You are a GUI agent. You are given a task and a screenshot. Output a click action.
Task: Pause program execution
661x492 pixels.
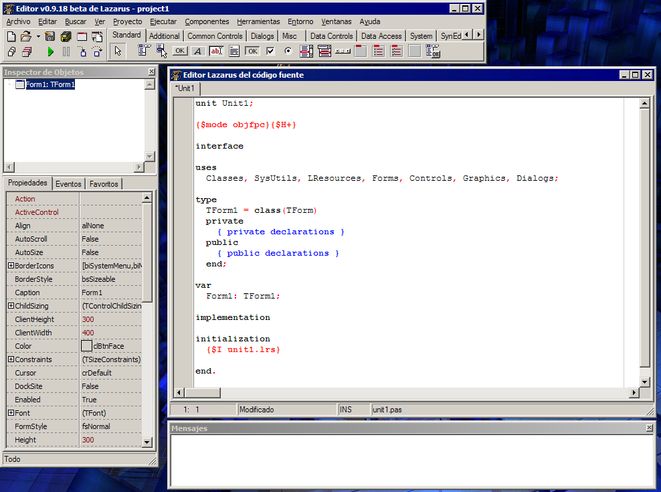(x=66, y=52)
